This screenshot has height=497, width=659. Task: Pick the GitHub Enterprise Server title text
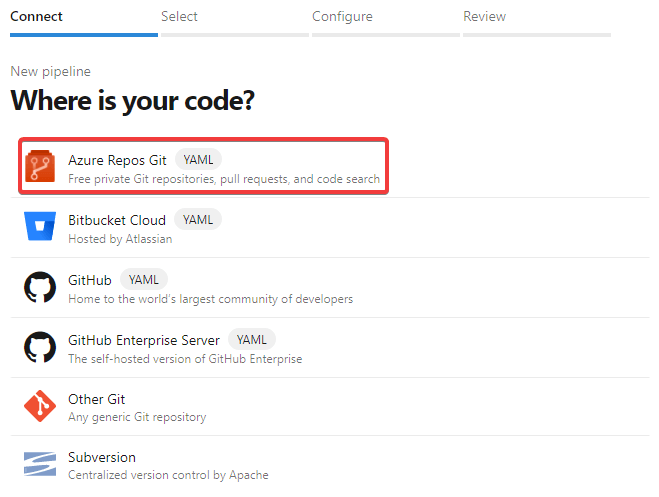pos(144,340)
